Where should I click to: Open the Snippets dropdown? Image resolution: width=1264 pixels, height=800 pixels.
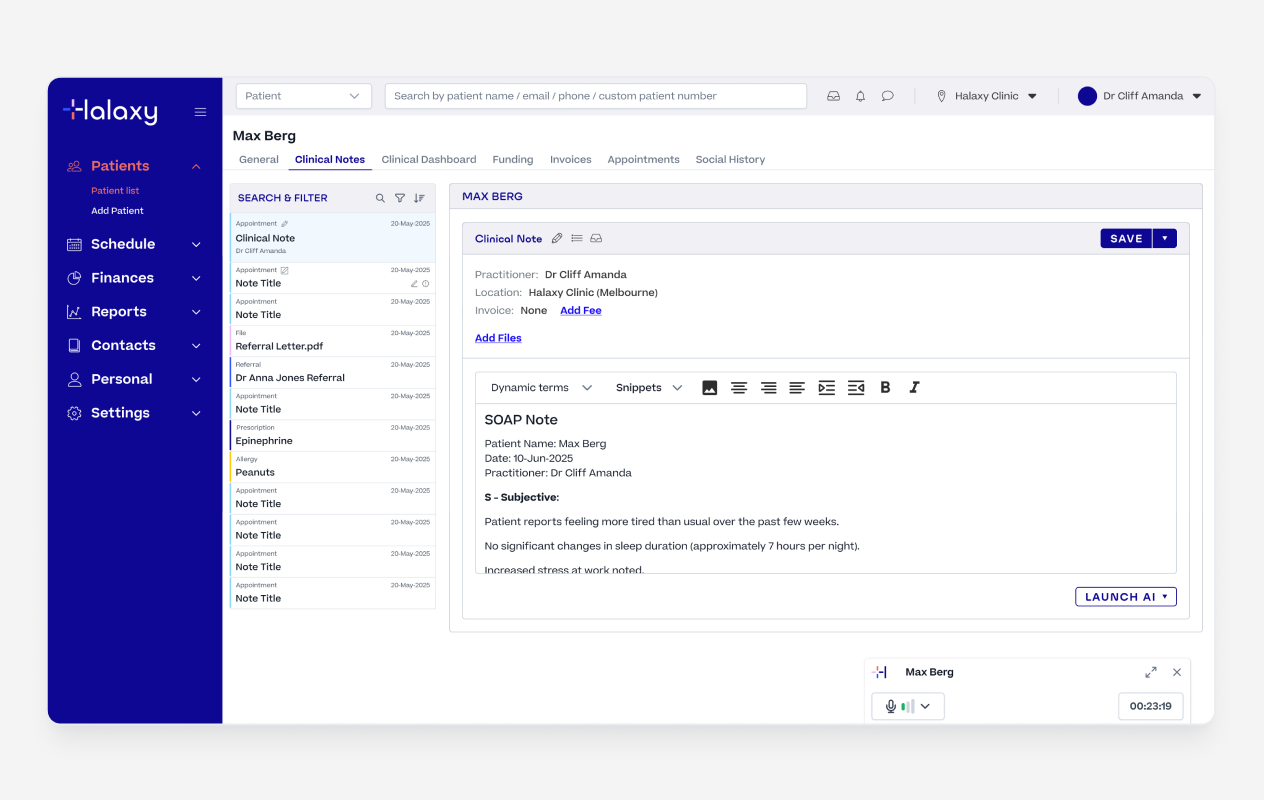point(649,388)
